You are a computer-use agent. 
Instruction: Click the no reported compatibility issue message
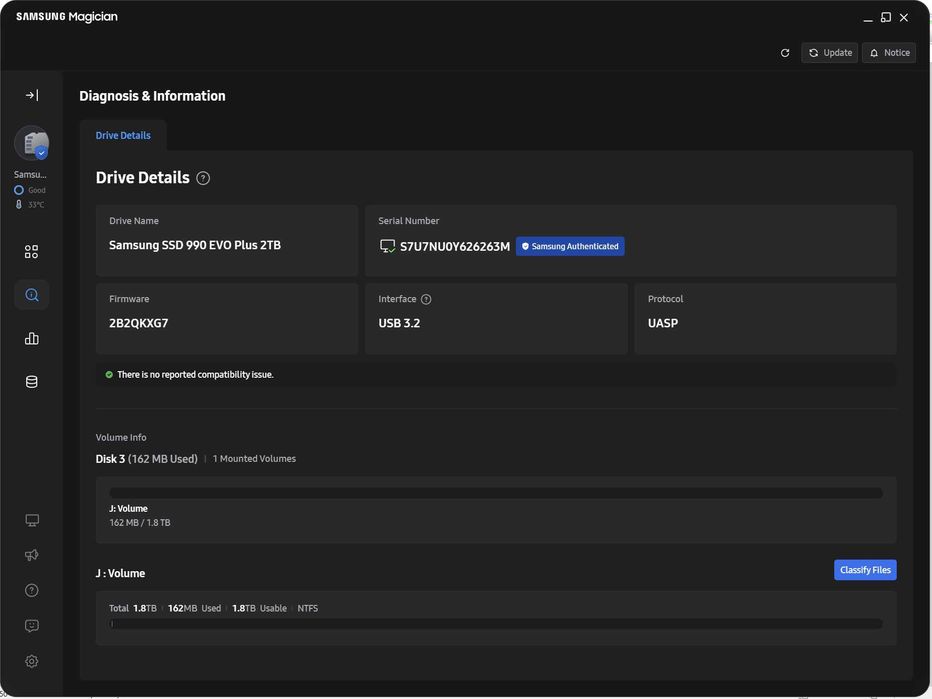tap(195, 374)
